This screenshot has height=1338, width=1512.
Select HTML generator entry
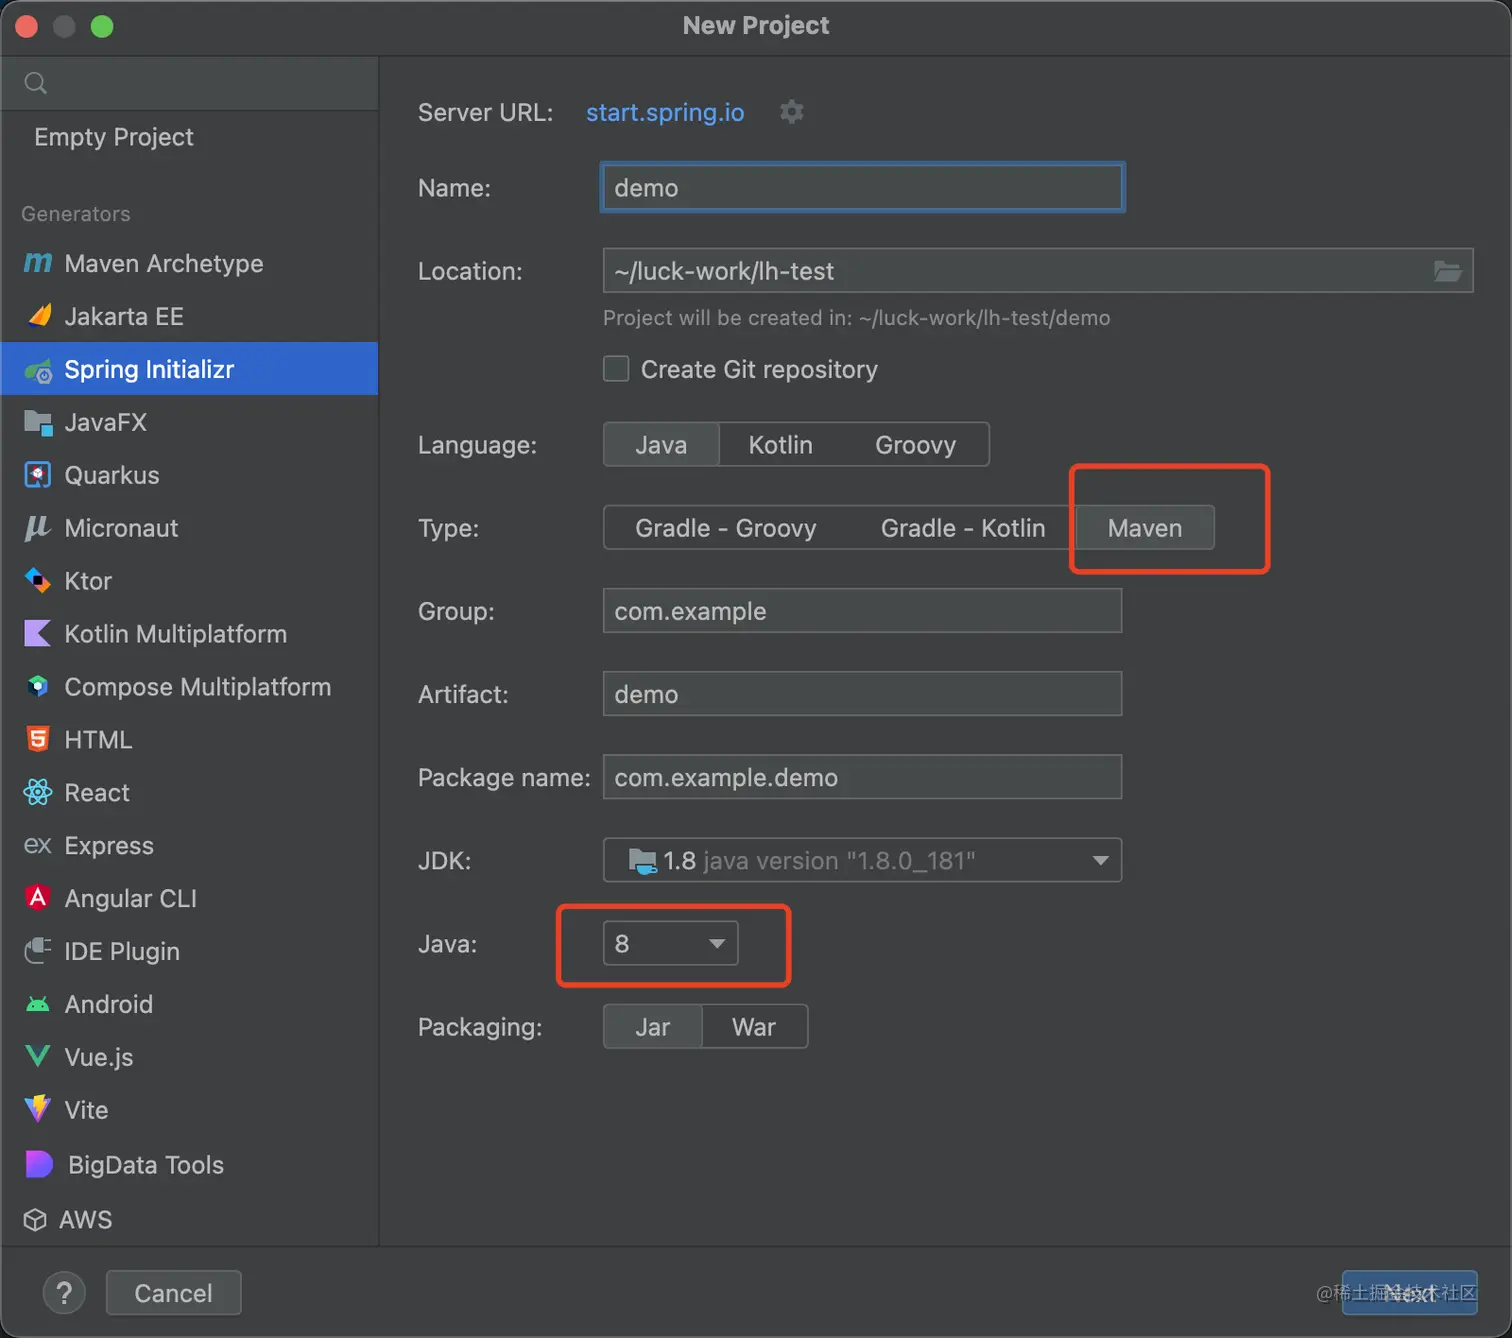pos(190,740)
